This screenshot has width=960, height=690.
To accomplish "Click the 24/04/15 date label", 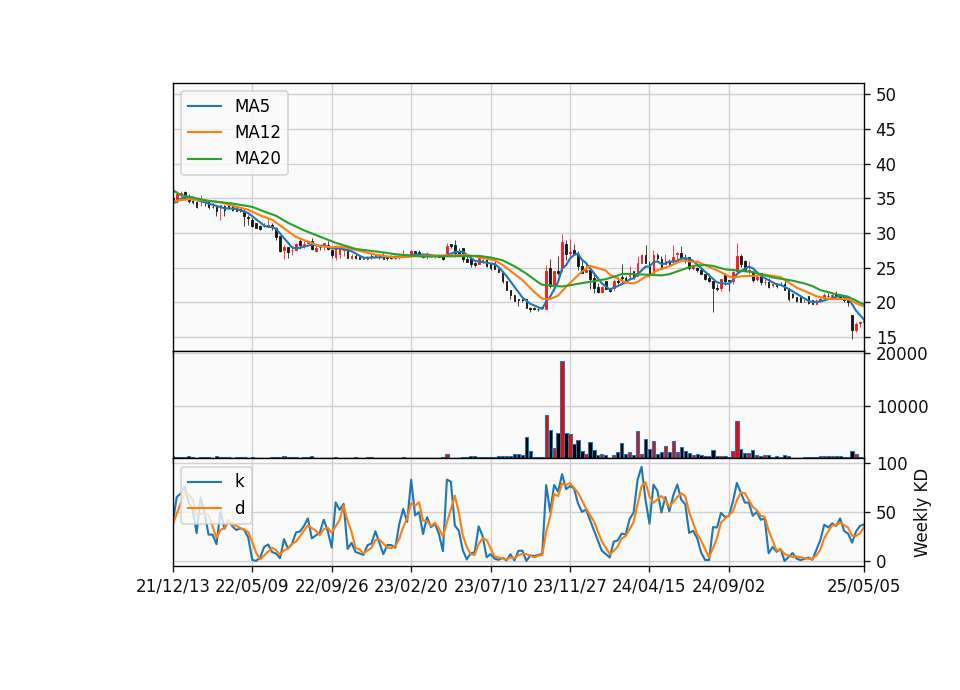I will pyautogui.click(x=648, y=586).
